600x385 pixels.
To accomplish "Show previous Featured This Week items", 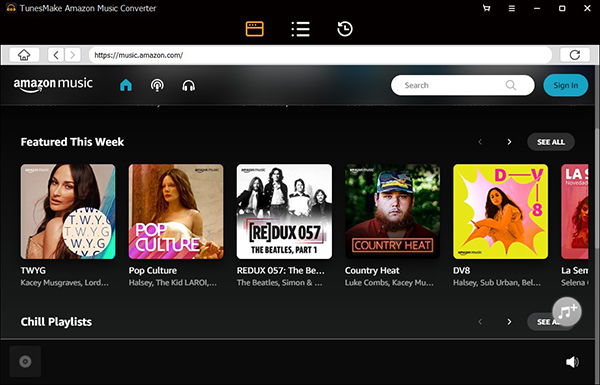I will [x=480, y=142].
